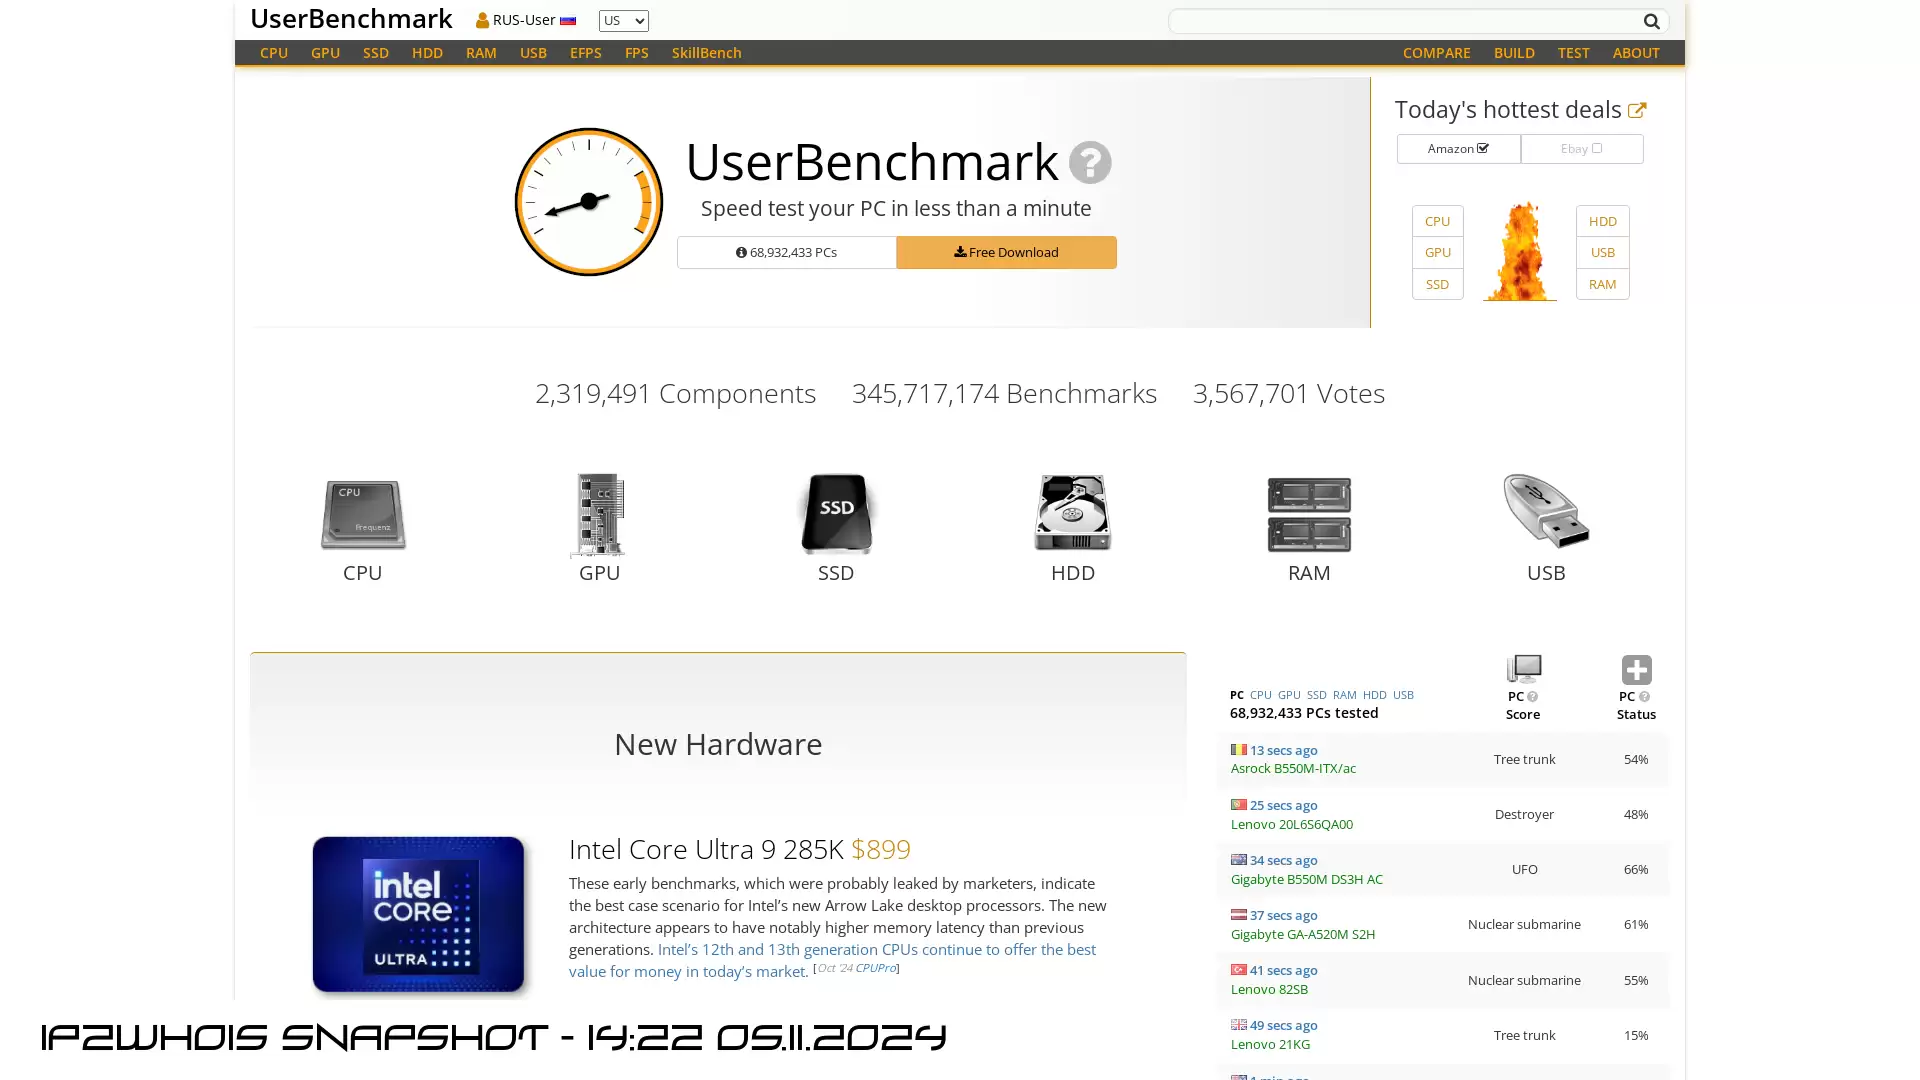Switch to USB tab in tested list

click(x=1403, y=695)
